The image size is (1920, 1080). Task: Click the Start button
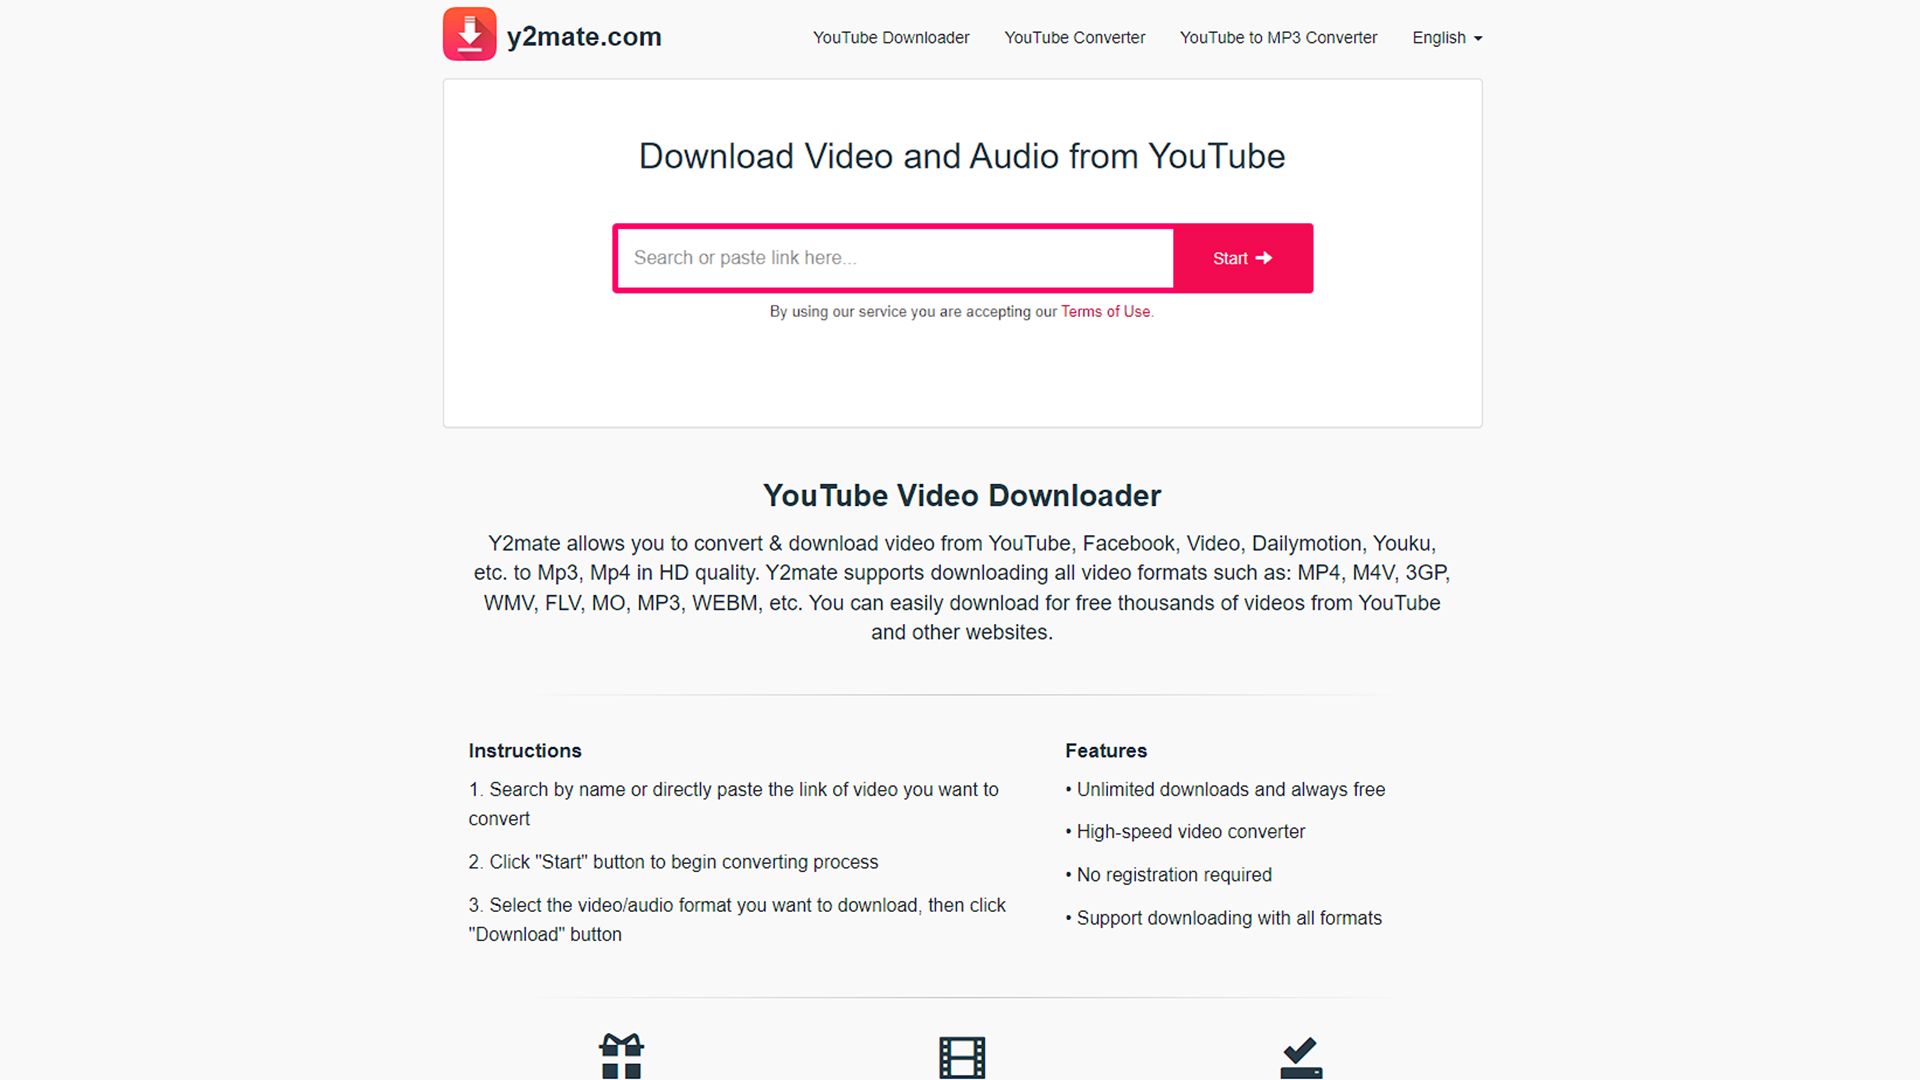point(1243,258)
